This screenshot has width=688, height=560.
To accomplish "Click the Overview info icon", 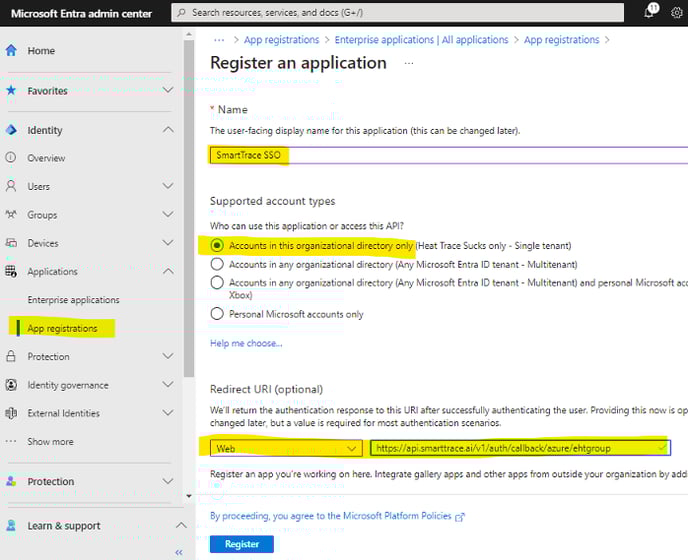I will [x=11, y=158].
